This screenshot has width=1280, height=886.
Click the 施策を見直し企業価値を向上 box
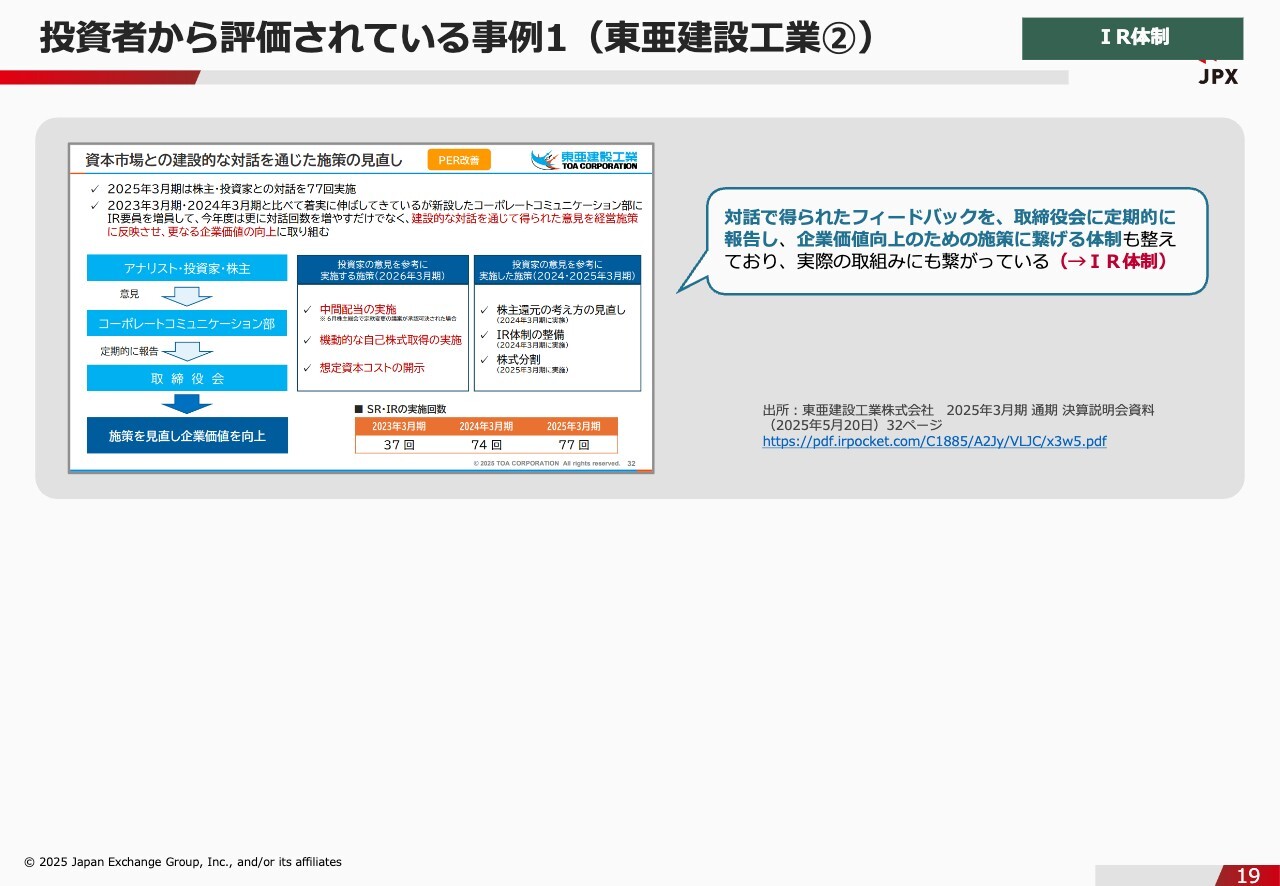[x=187, y=436]
